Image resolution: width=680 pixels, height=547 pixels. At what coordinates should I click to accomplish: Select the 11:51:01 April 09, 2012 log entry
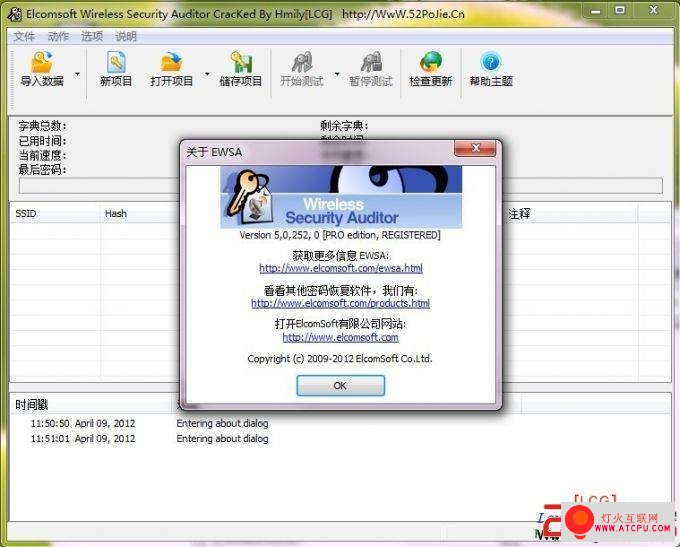pyautogui.click(x=150, y=439)
